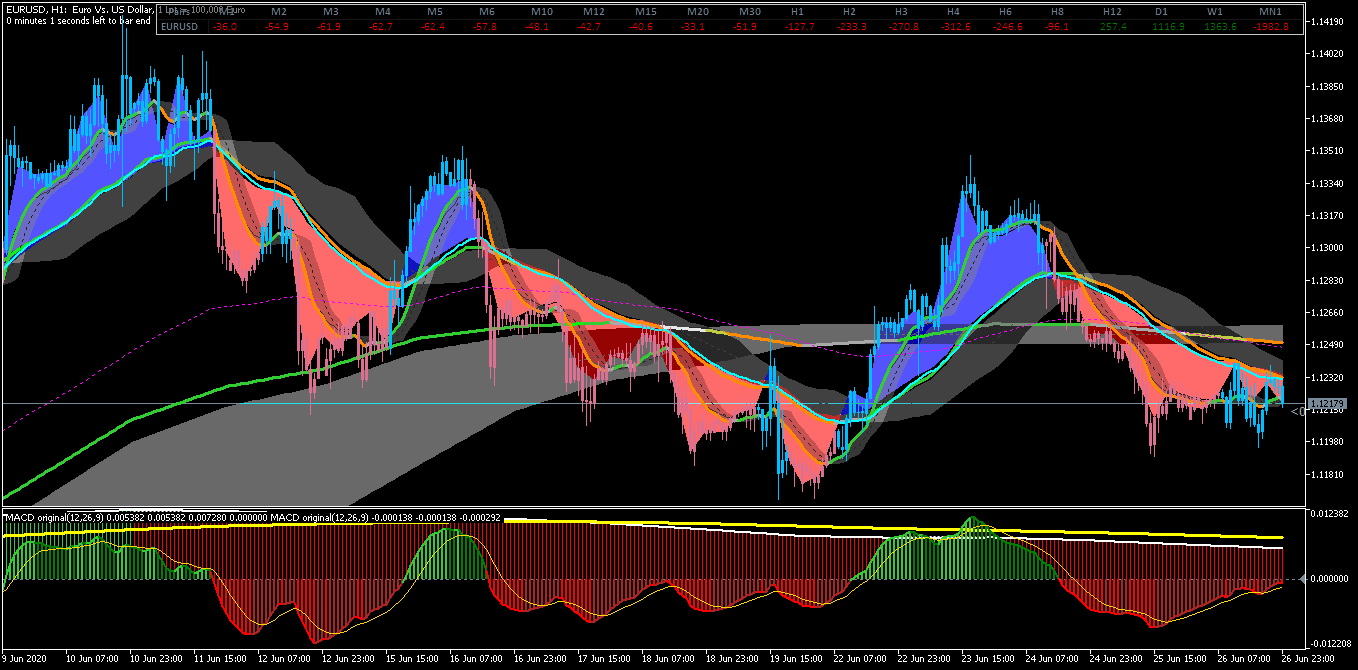Click the '0 minutes 1 seconds left to bar end' label
This screenshot has height=670, width=1358.
coord(78,20)
